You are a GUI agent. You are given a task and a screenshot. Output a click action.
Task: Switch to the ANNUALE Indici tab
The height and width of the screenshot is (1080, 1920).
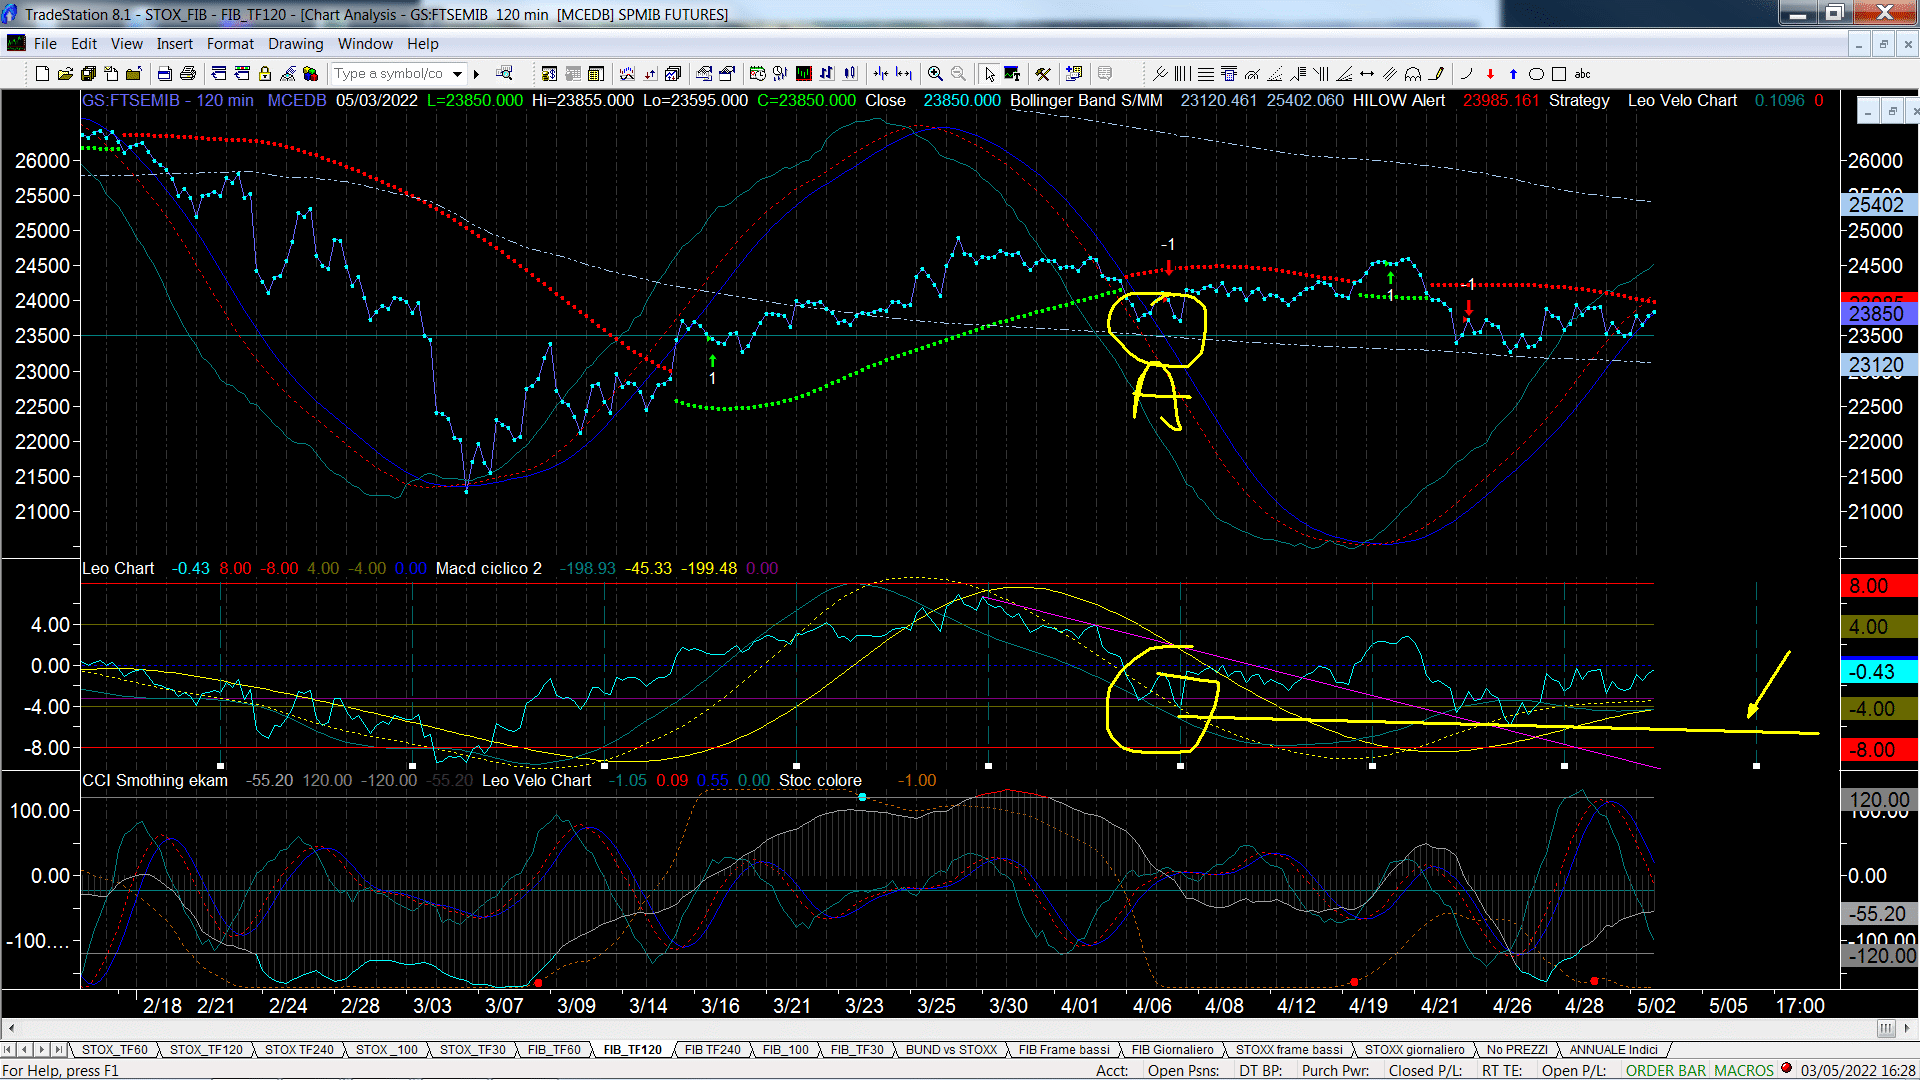(1613, 1049)
